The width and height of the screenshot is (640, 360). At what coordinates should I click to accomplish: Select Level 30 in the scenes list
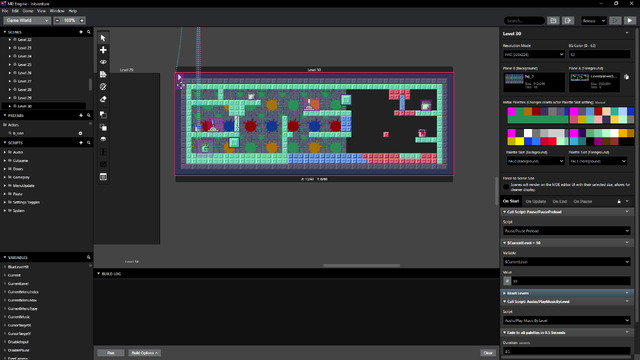[43, 106]
